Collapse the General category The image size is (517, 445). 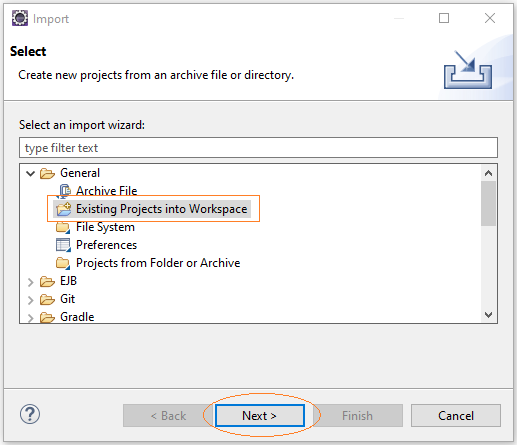pyautogui.click(x=31, y=173)
